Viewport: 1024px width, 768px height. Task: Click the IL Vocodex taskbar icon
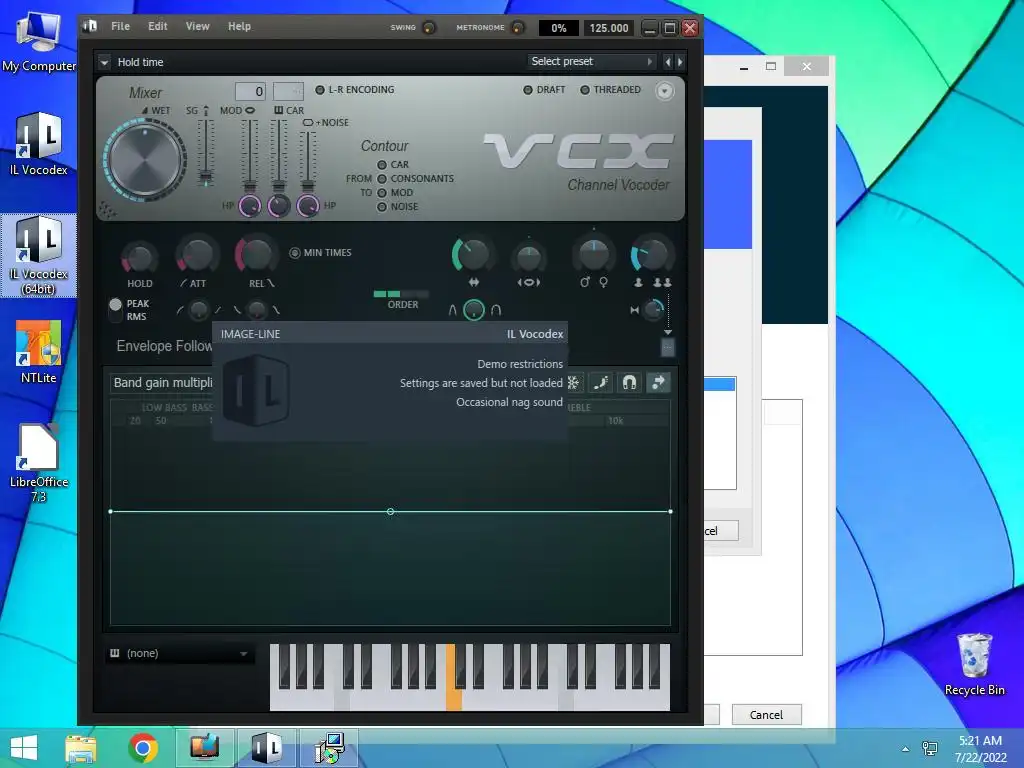266,748
